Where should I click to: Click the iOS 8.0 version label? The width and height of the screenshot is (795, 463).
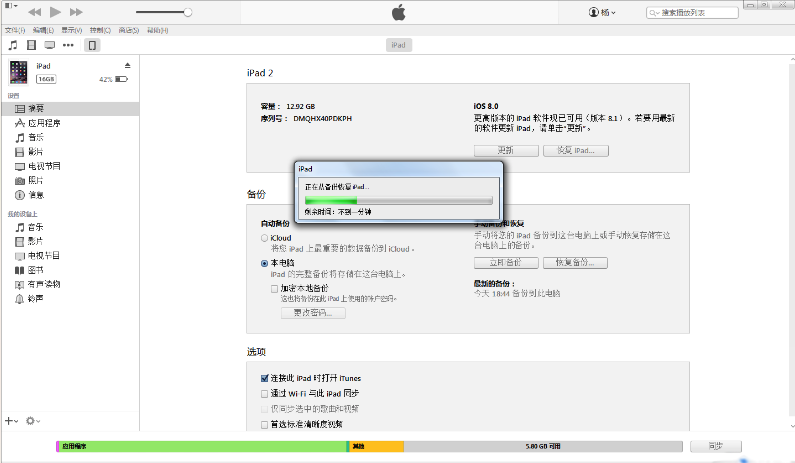[486, 106]
